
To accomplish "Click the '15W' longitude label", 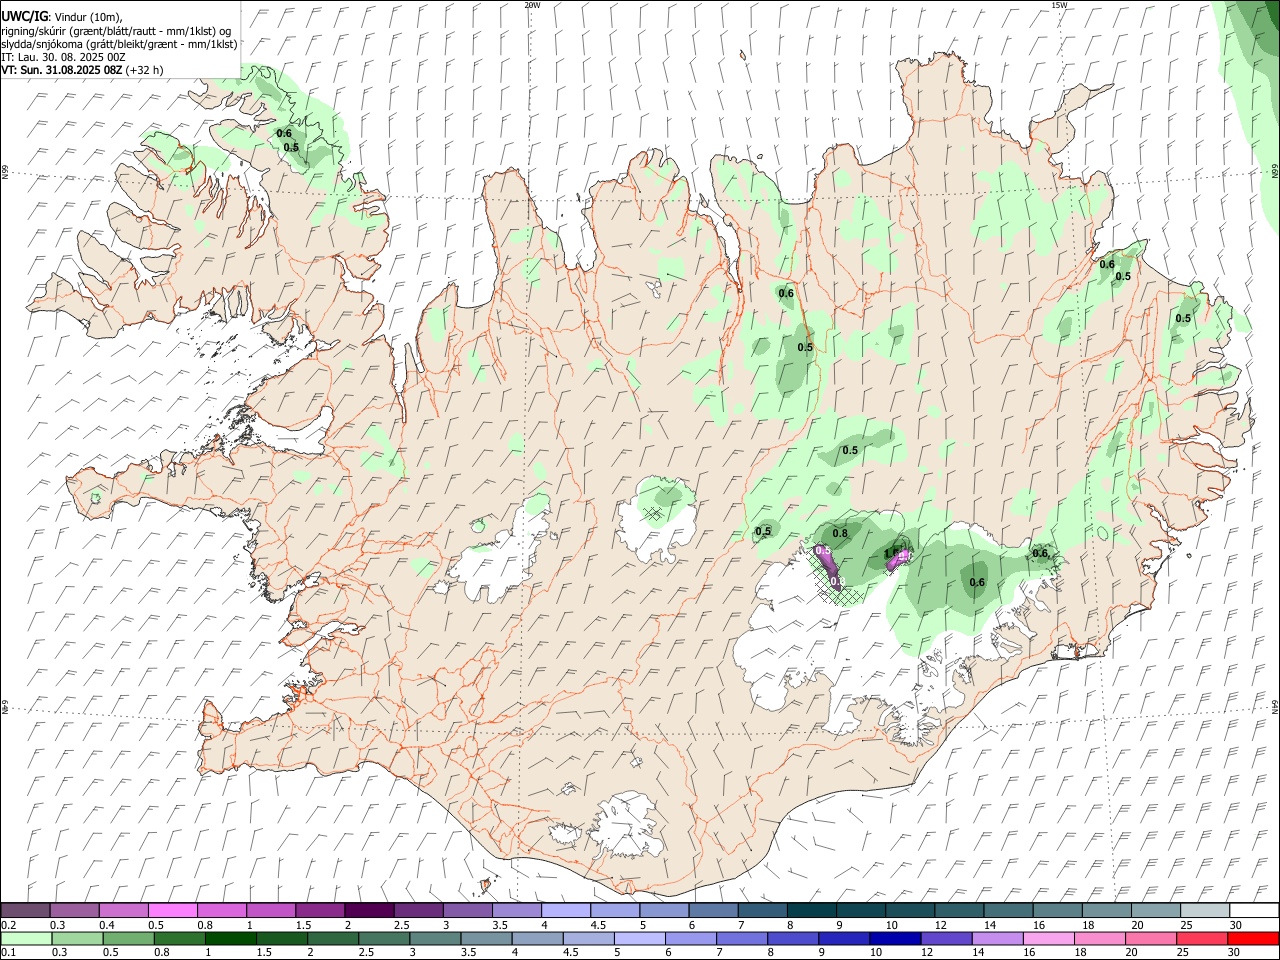I will click(x=1059, y=5).
